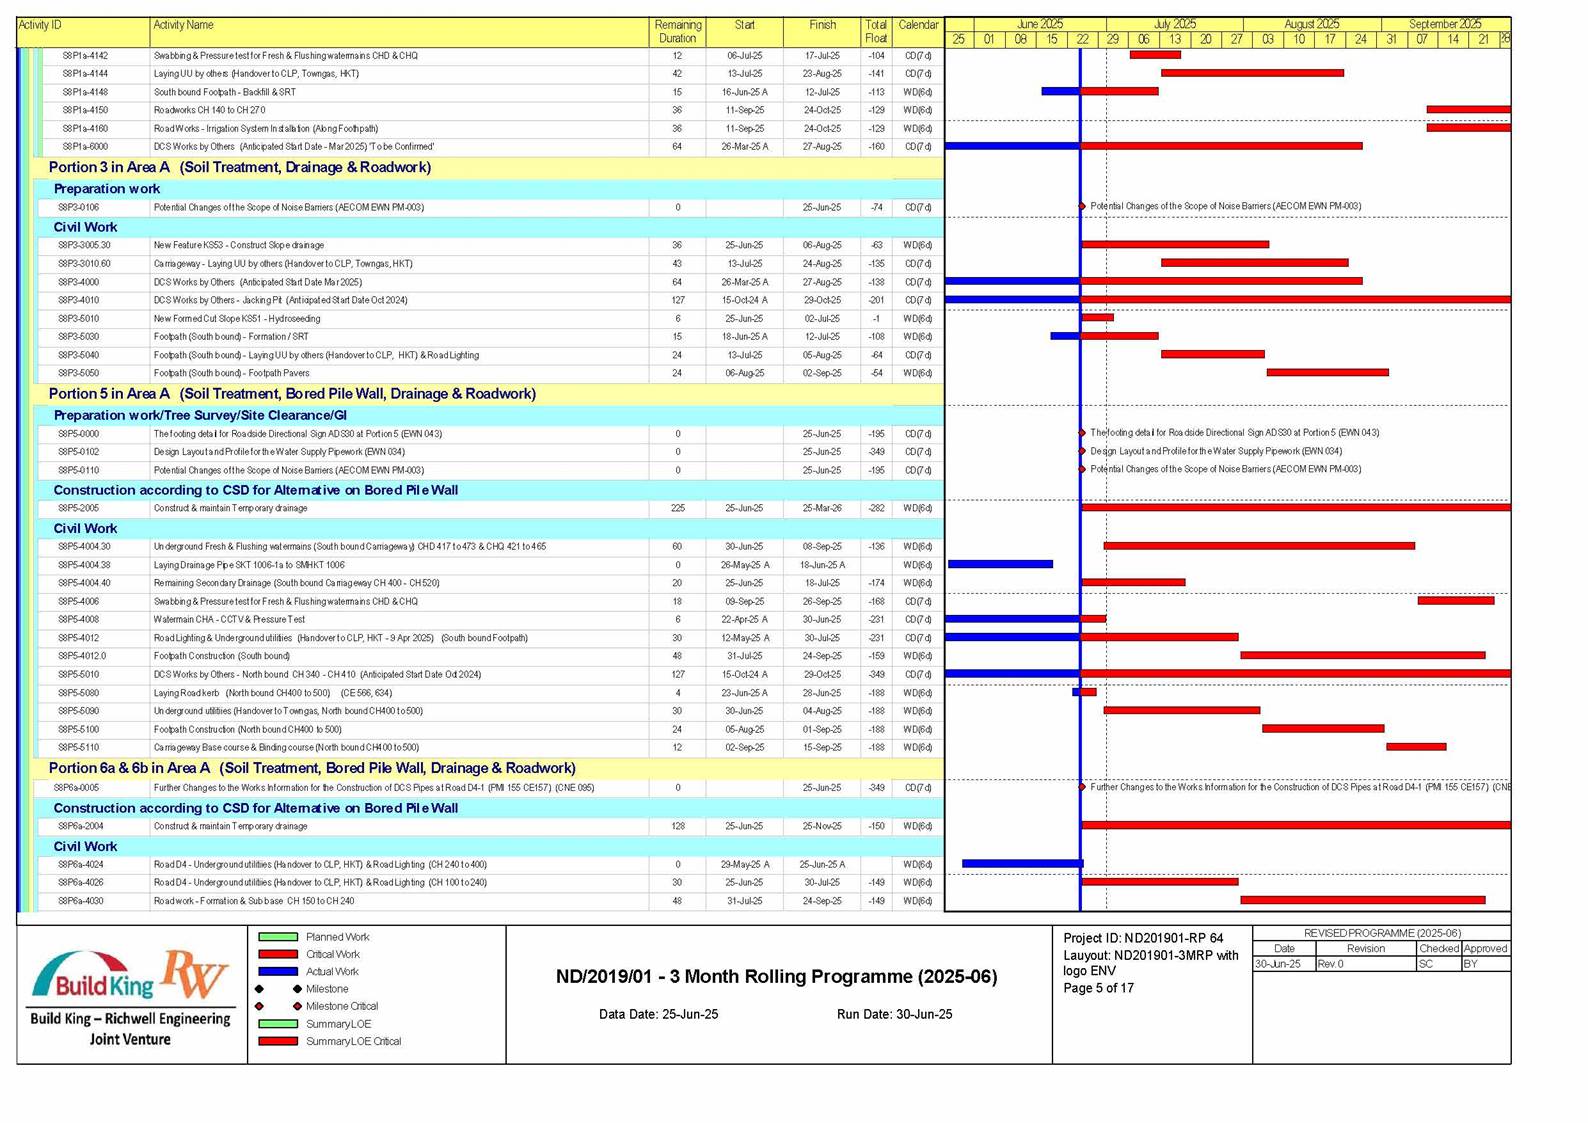Click activity ID S8P5-2005
The height and width of the screenshot is (1123, 1588).
(x=78, y=508)
